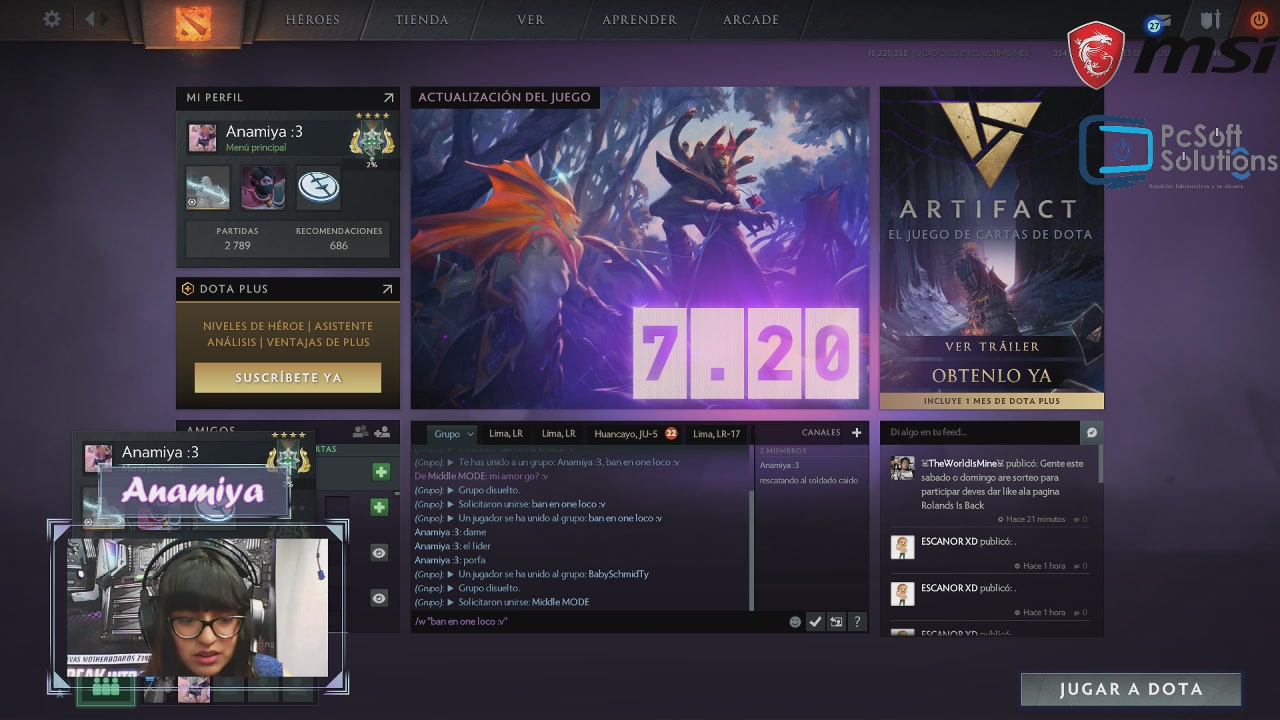Switch to Huancayo, JU-5 chat tab
Image resolution: width=1280 pixels, height=720 pixels.
(635, 434)
